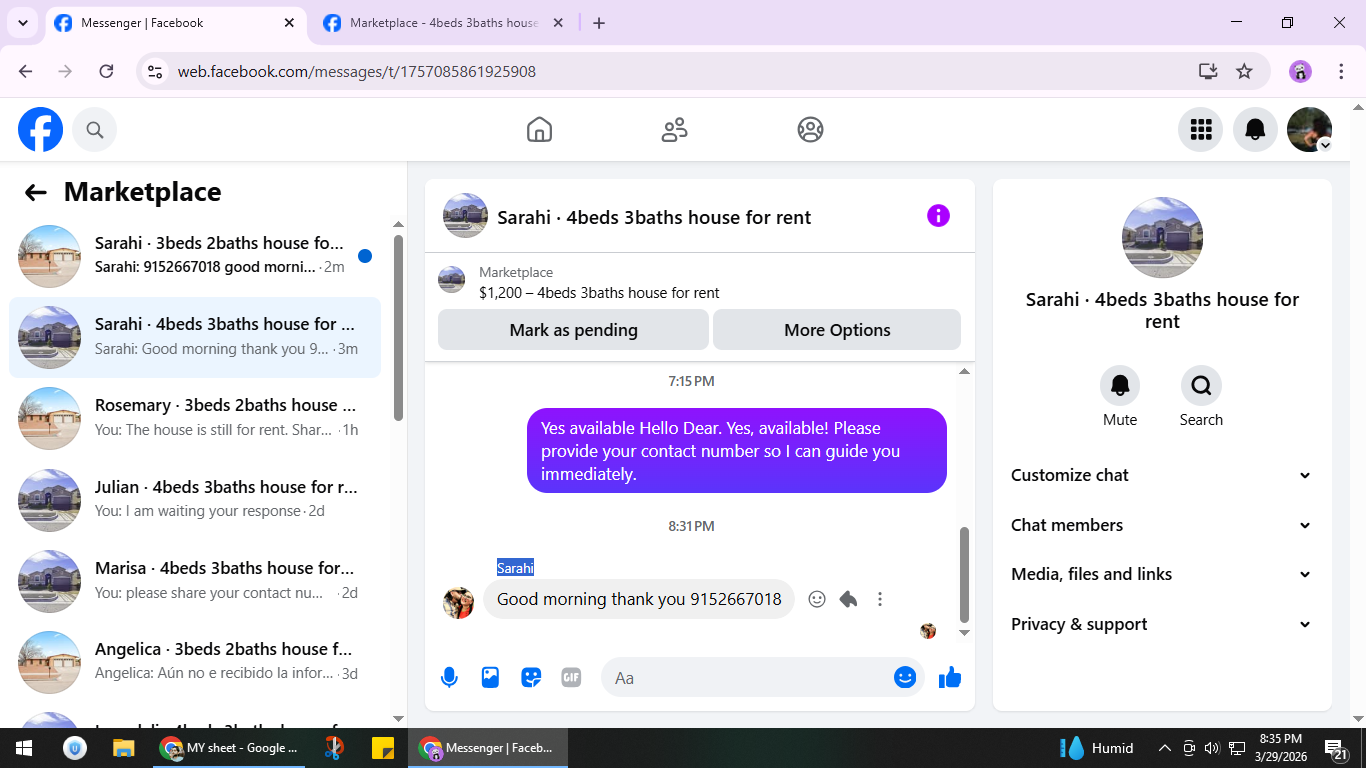This screenshot has height=768, width=1366.
Task: Send a voice clip with microphone icon
Action: [x=449, y=677]
